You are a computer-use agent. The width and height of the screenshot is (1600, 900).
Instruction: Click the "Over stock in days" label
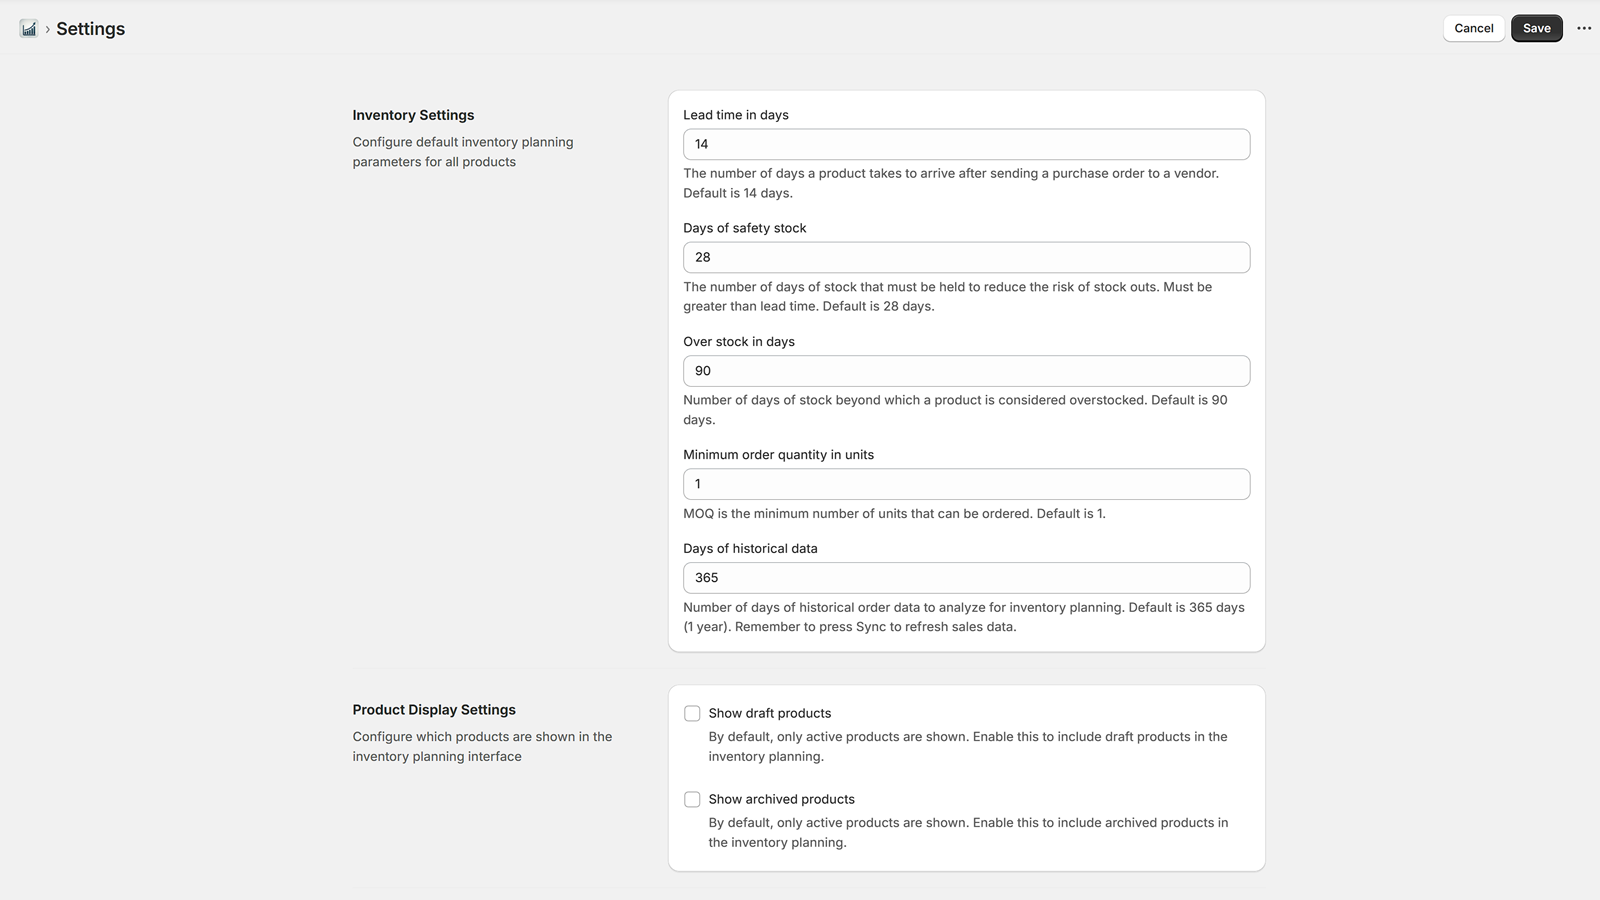(739, 342)
